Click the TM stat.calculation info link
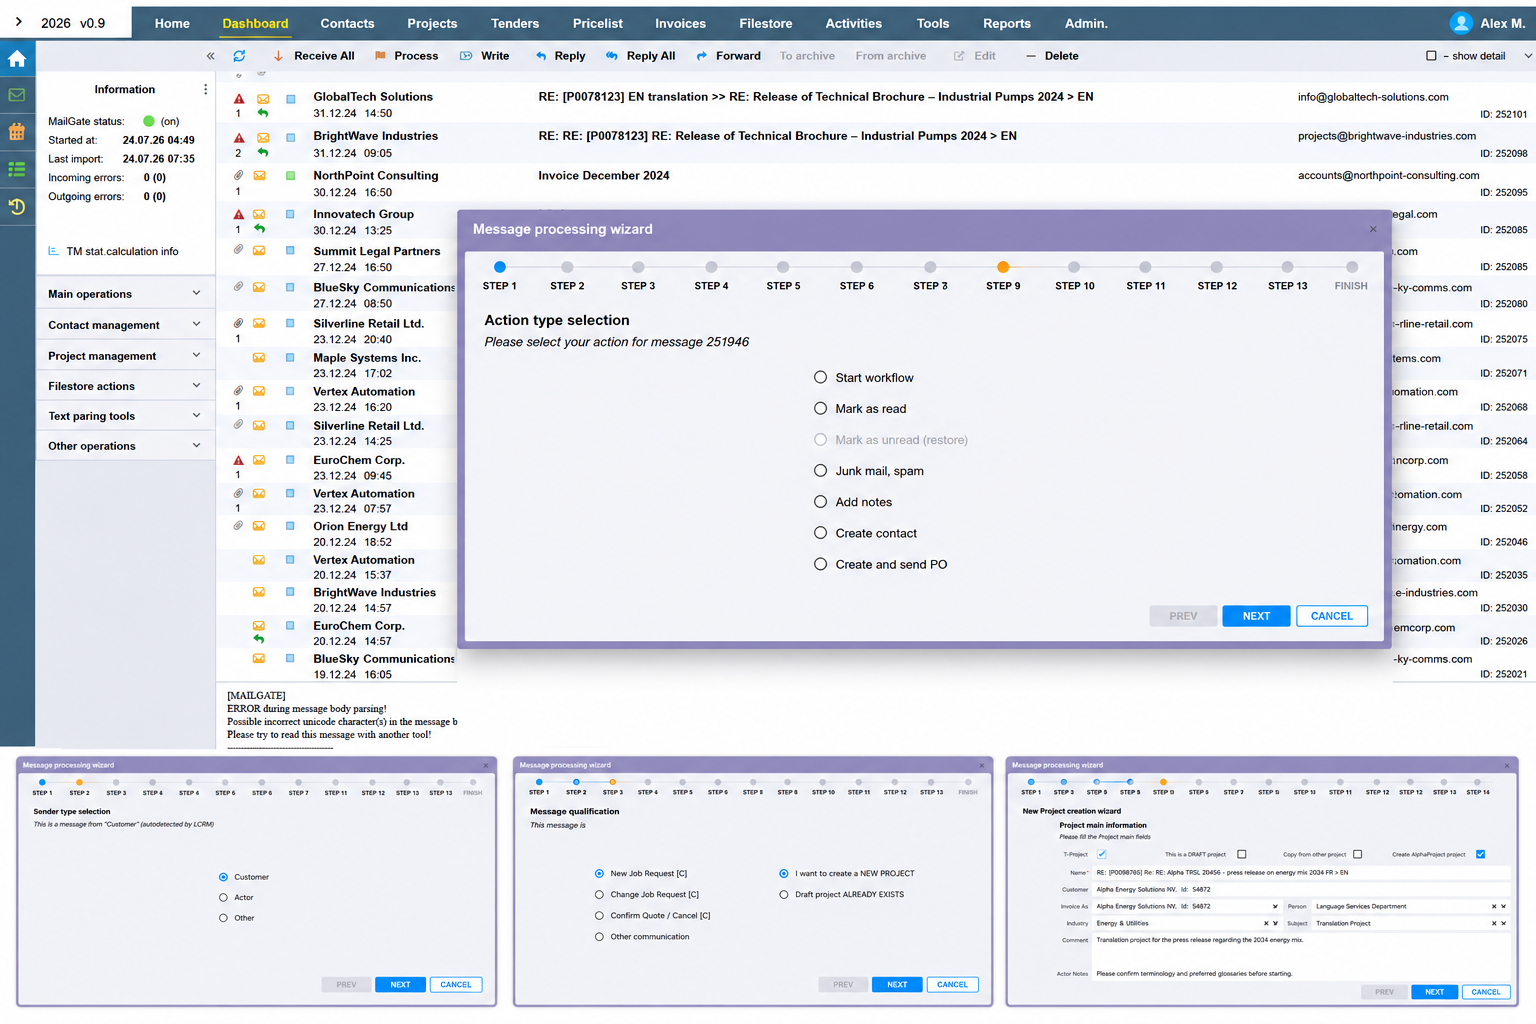This screenshot has height=1024, width=1536. point(122,251)
